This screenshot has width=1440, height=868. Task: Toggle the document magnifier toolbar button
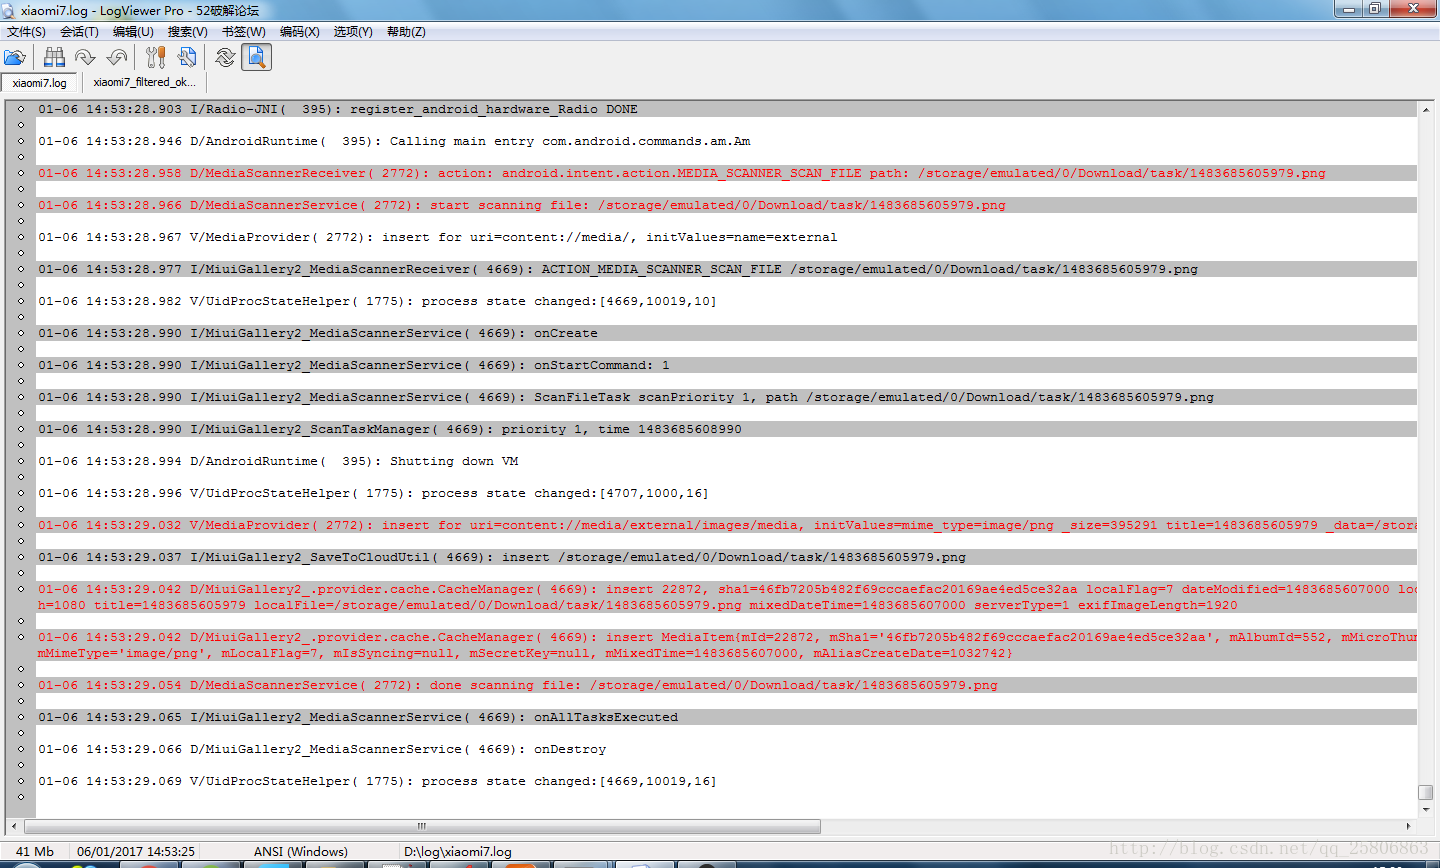tap(257, 58)
